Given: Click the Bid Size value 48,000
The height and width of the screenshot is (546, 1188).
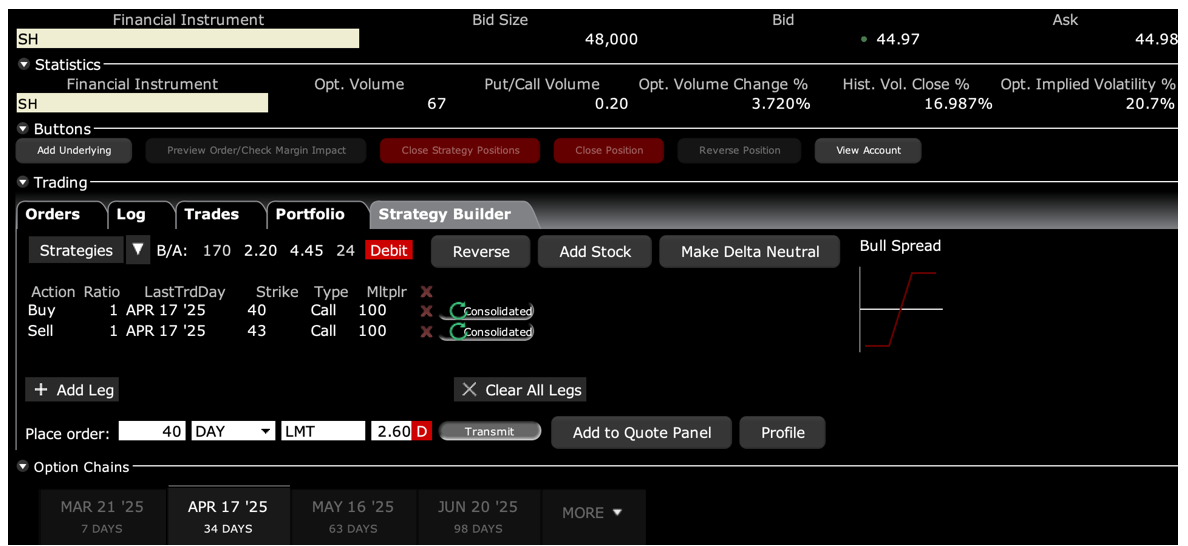Looking at the screenshot, I should pos(611,39).
